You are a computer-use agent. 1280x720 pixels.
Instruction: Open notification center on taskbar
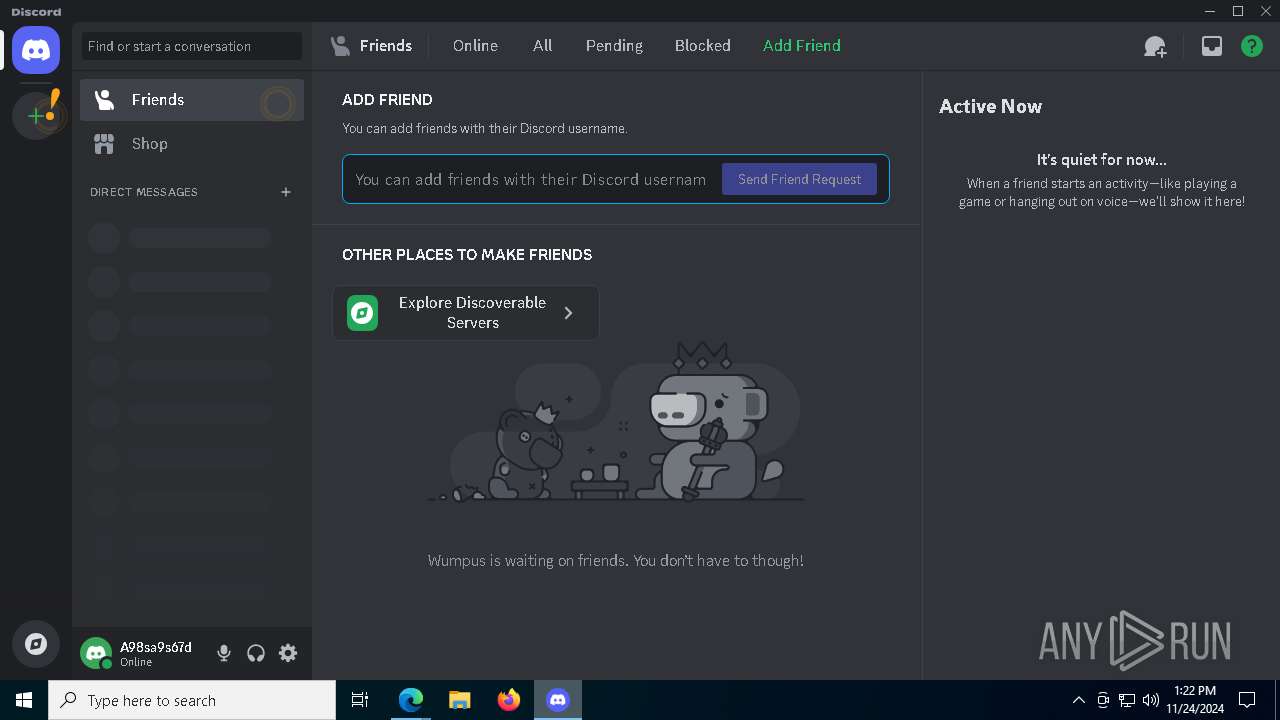(1247, 700)
